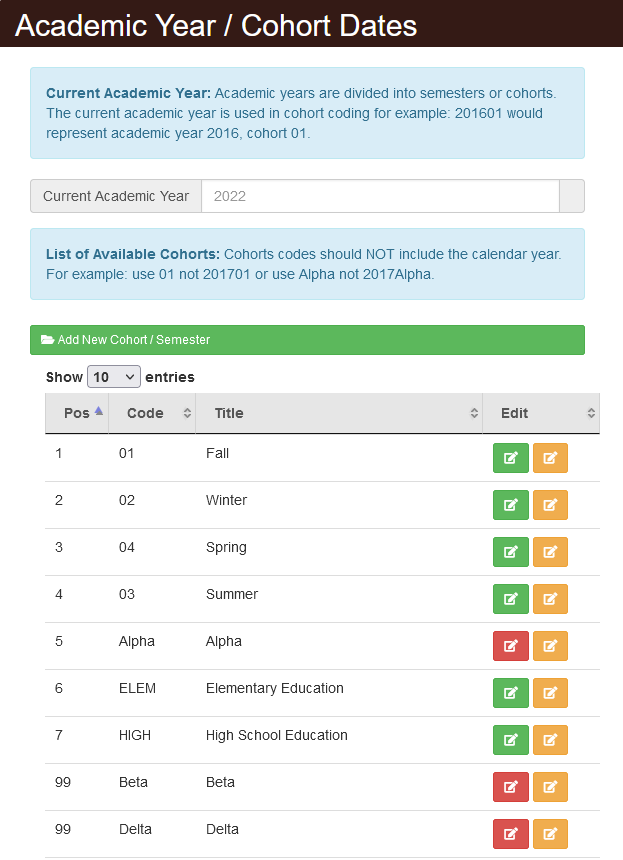The image size is (623, 860).
Task: Click orange edit icon for Delta cohort
Action: (x=550, y=834)
